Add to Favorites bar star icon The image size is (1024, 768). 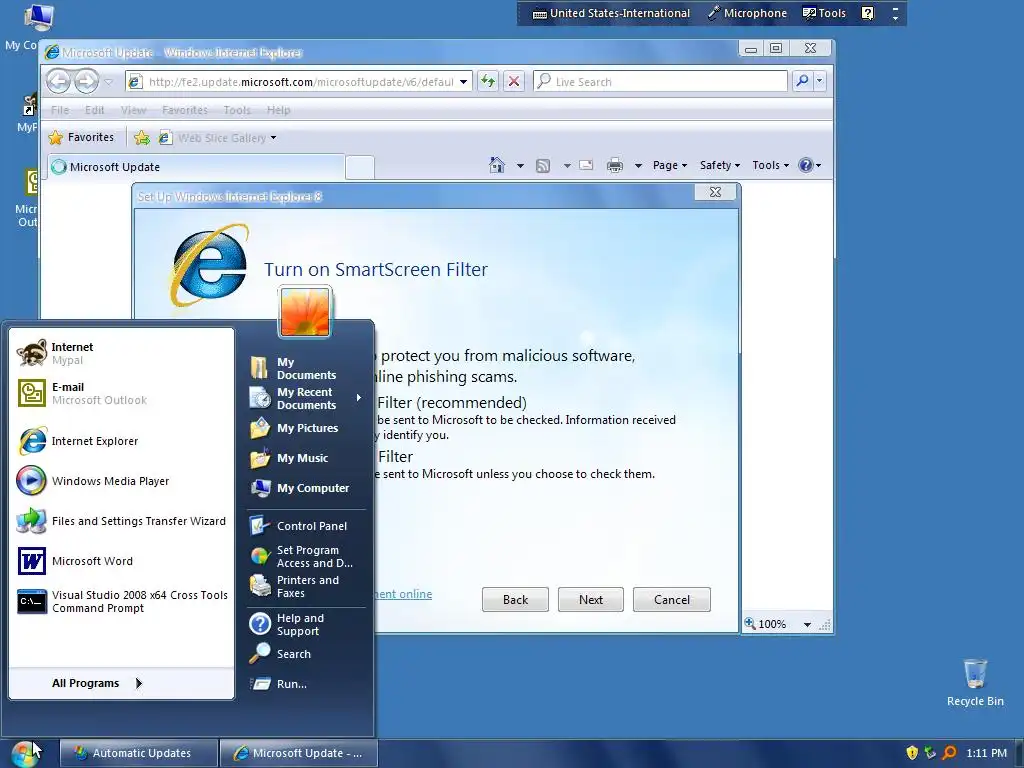pyautogui.click(x=141, y=138)
